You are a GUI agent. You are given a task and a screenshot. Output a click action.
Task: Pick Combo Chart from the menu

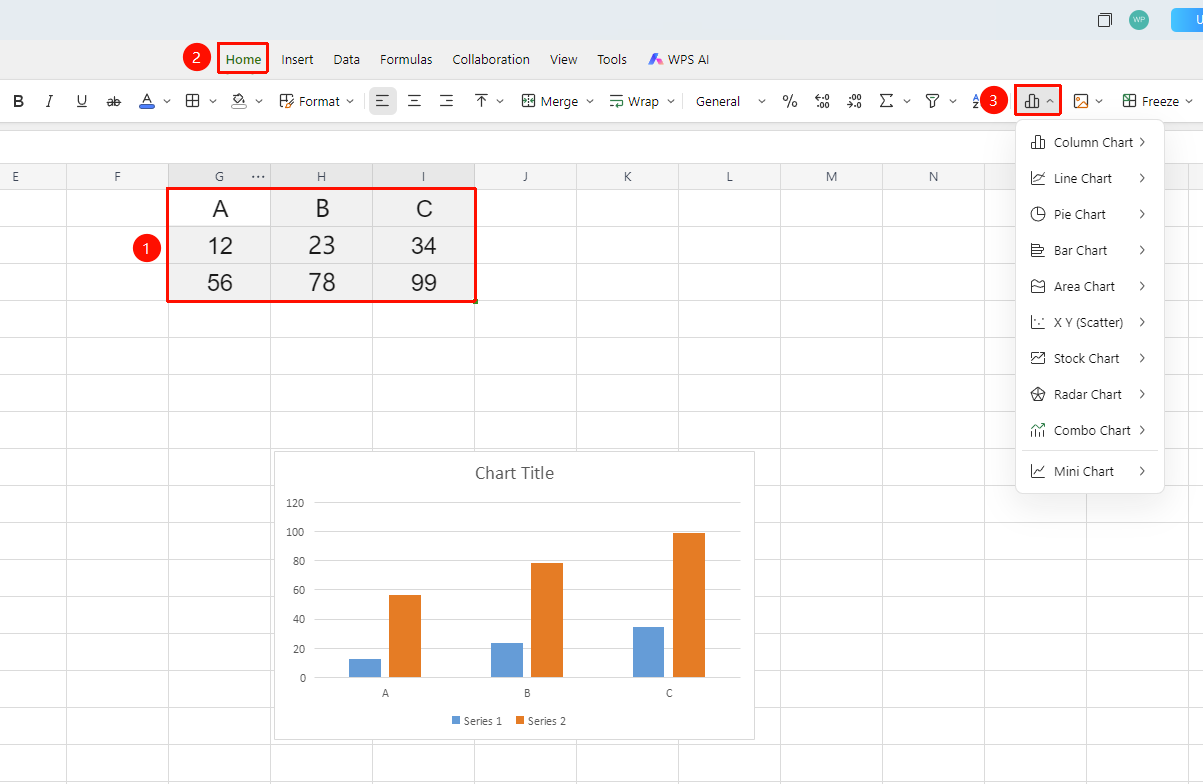1089,430
